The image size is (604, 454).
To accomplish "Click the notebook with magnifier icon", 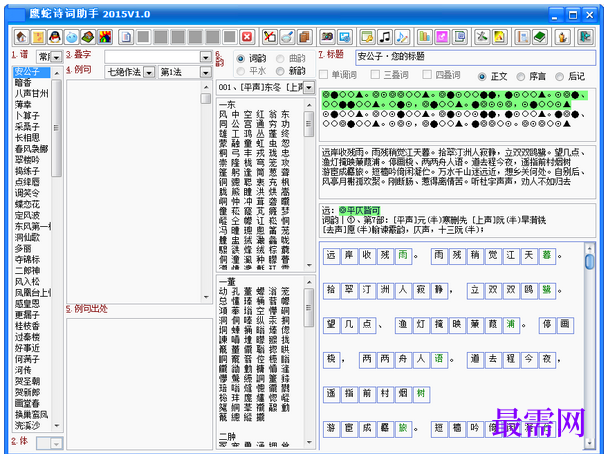I will point(523,37).
